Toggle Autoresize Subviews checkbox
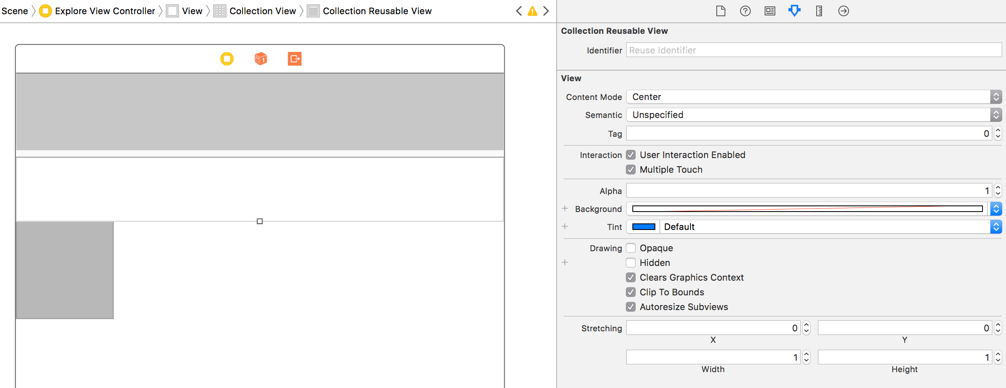The width and height of the screenshot is (1006, 388). (x=631, y=307)
